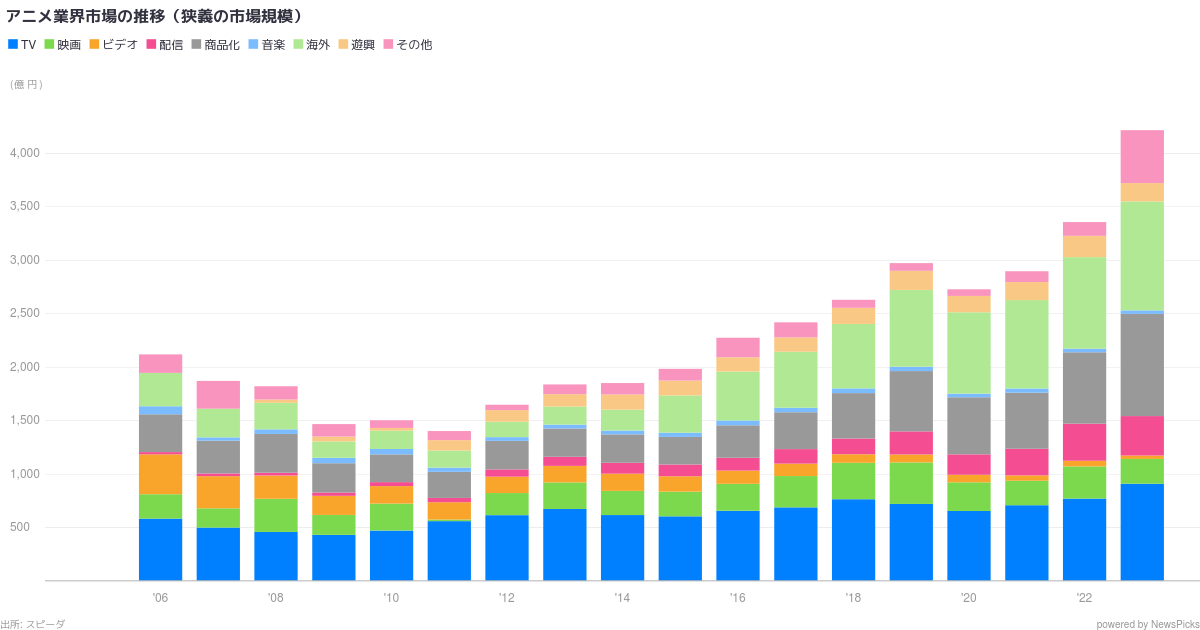Image resolution: width=1200 pixels, height=630 pixels.
Task: Hide the ビデオ series via legend
Action: (x=119, y=45)
